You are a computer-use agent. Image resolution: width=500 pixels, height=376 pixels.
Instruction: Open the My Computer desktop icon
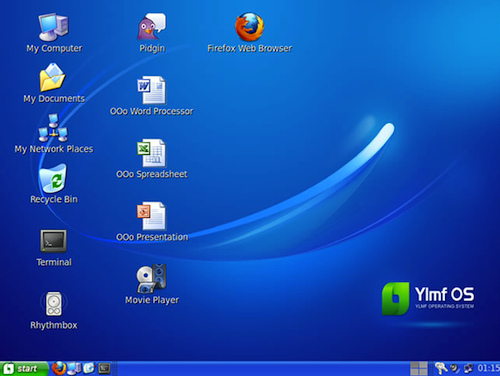pyautogui.click(x=54, y=27)
